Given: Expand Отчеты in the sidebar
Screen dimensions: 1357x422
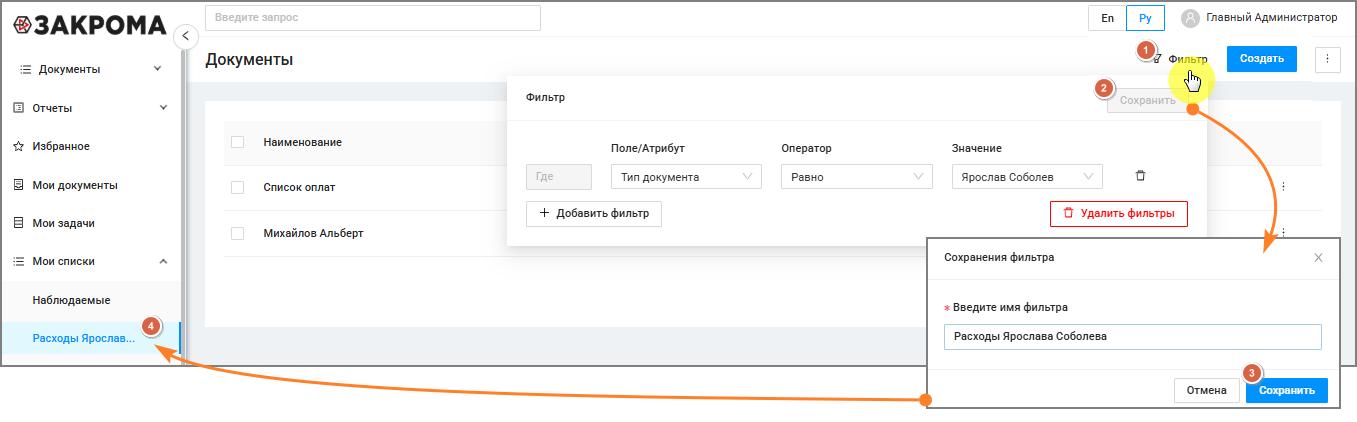Looking at the screenshot, I should coord(90,108).
